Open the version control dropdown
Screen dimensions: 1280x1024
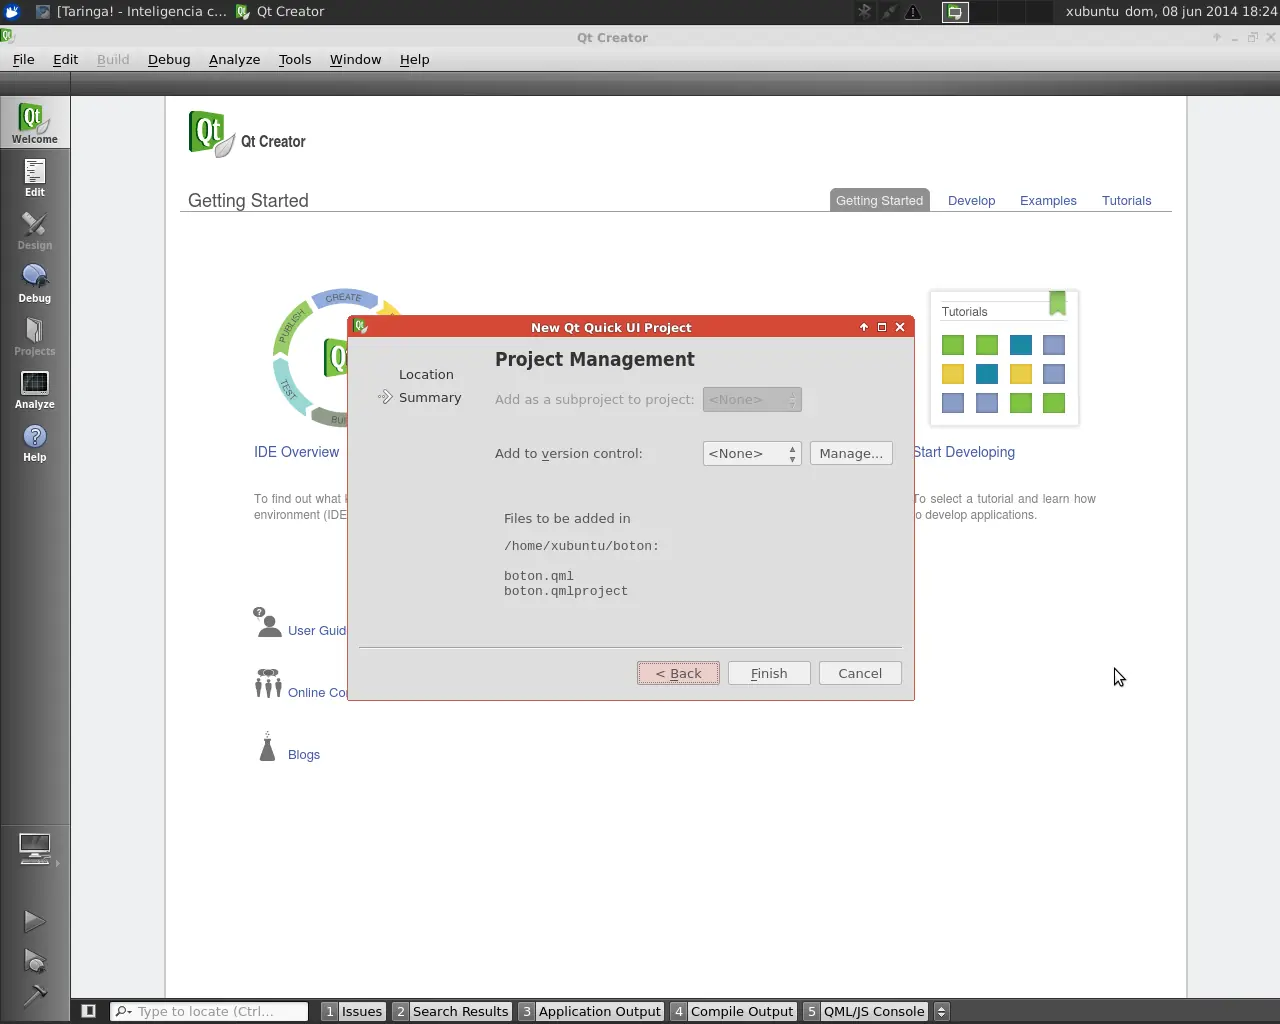coord(752,453)
